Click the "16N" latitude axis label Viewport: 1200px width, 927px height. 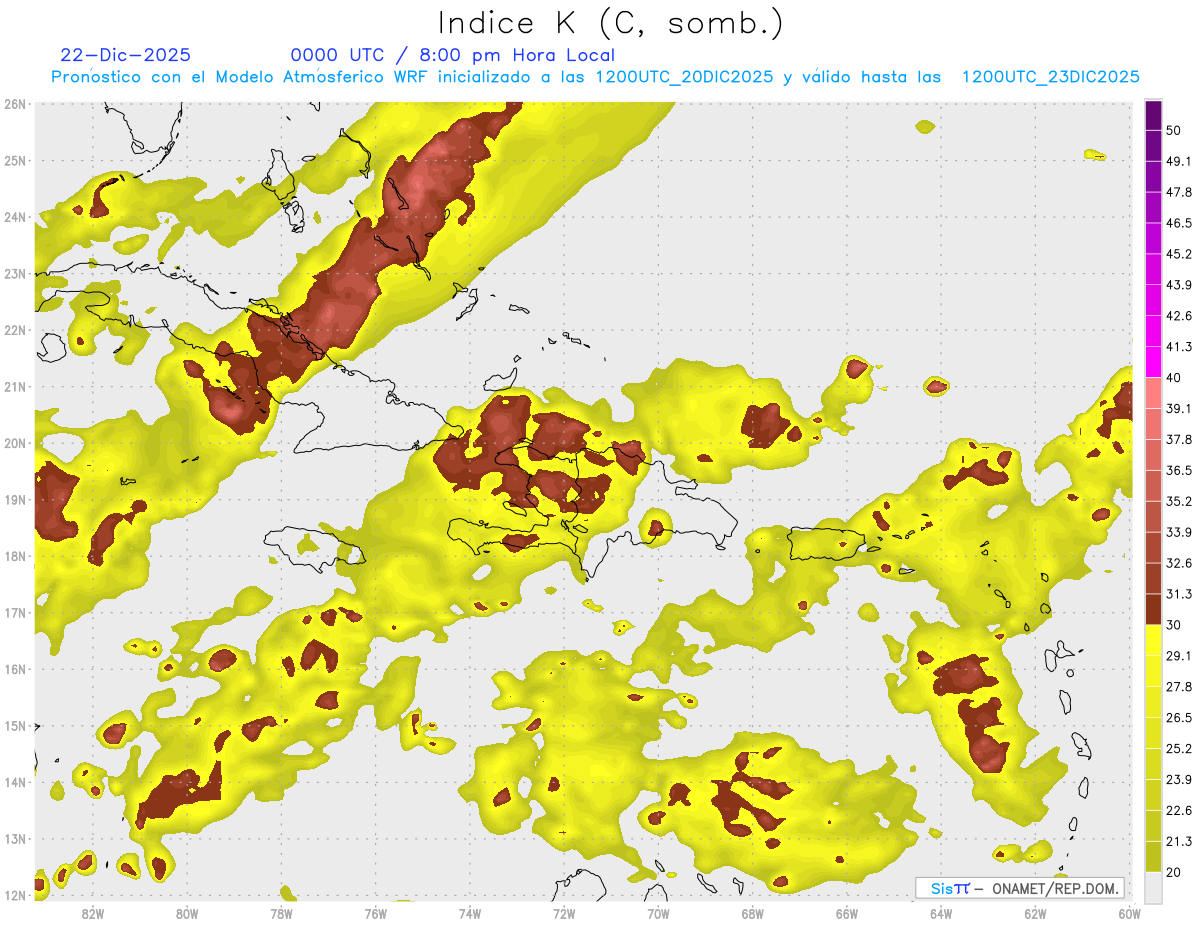click(x=15, y=669)
